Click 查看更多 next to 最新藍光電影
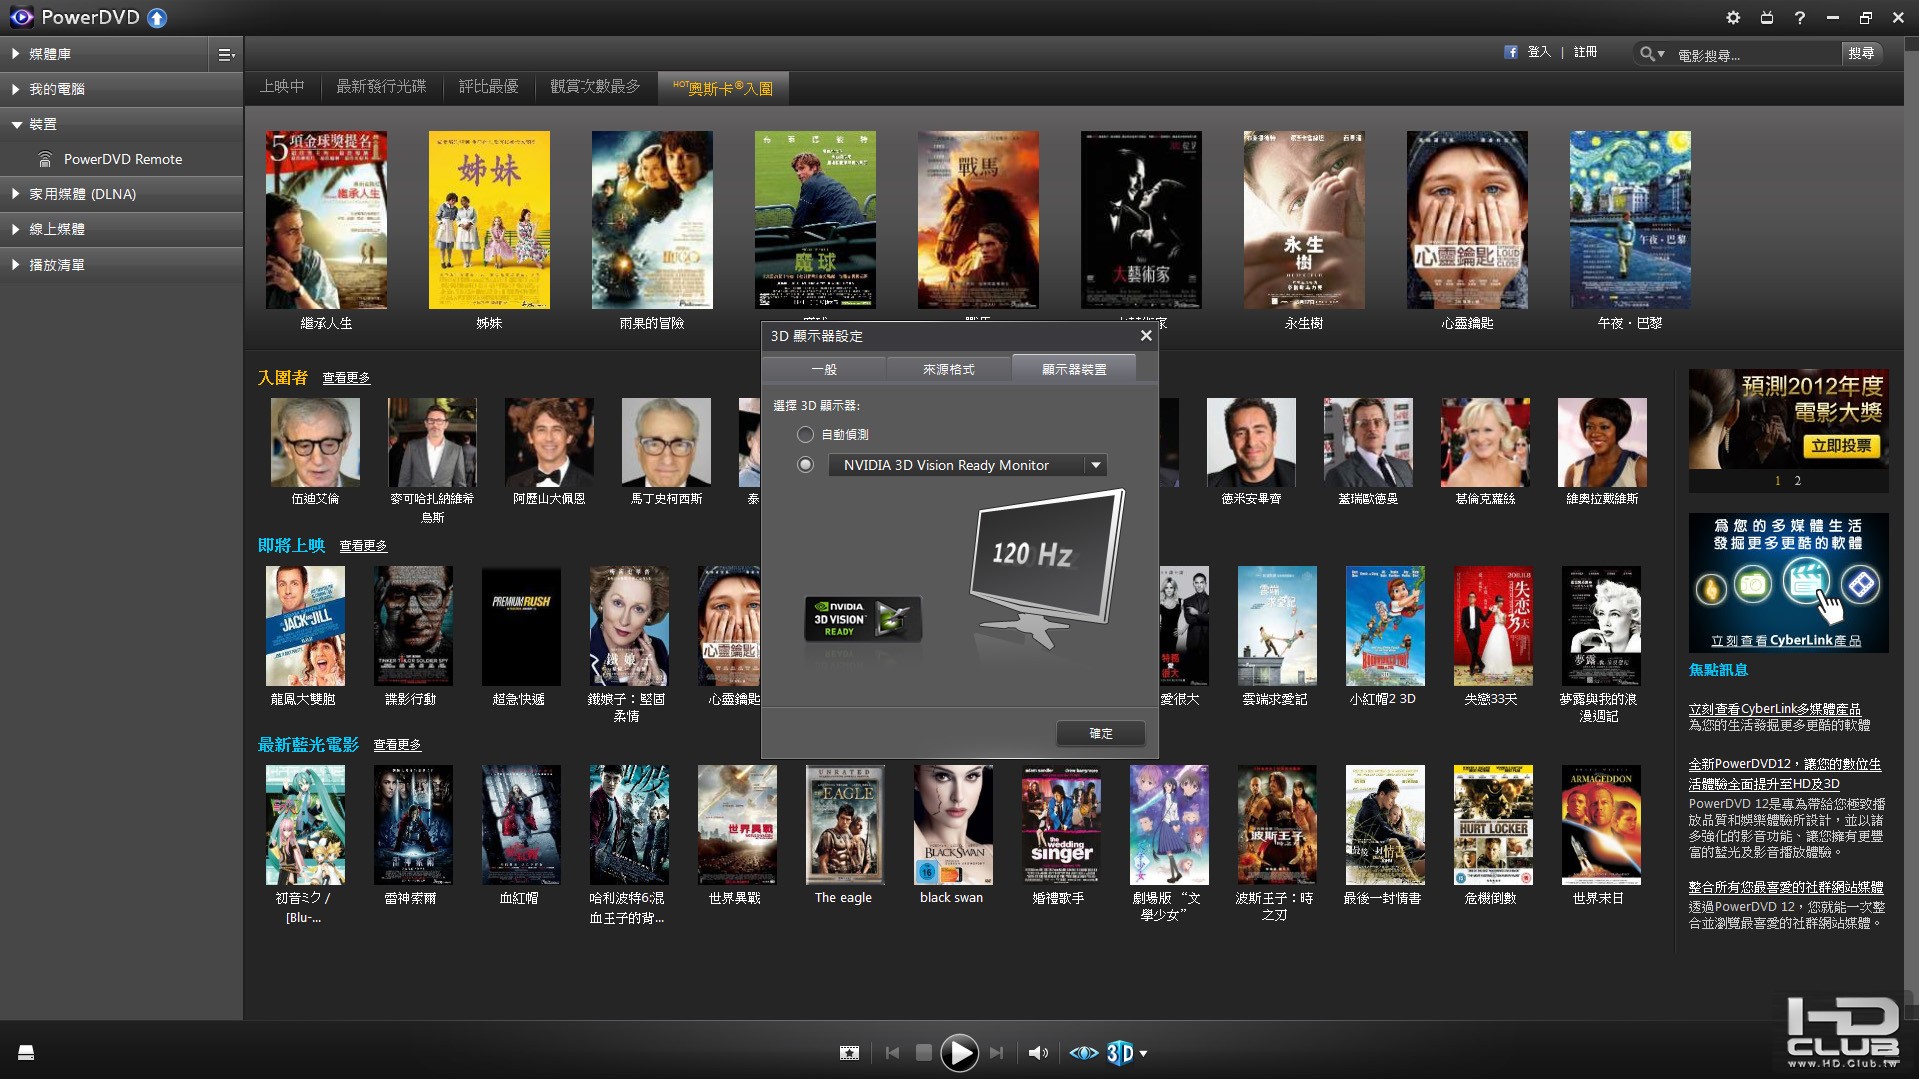Screen dimensions: 1919x1079 397,745
